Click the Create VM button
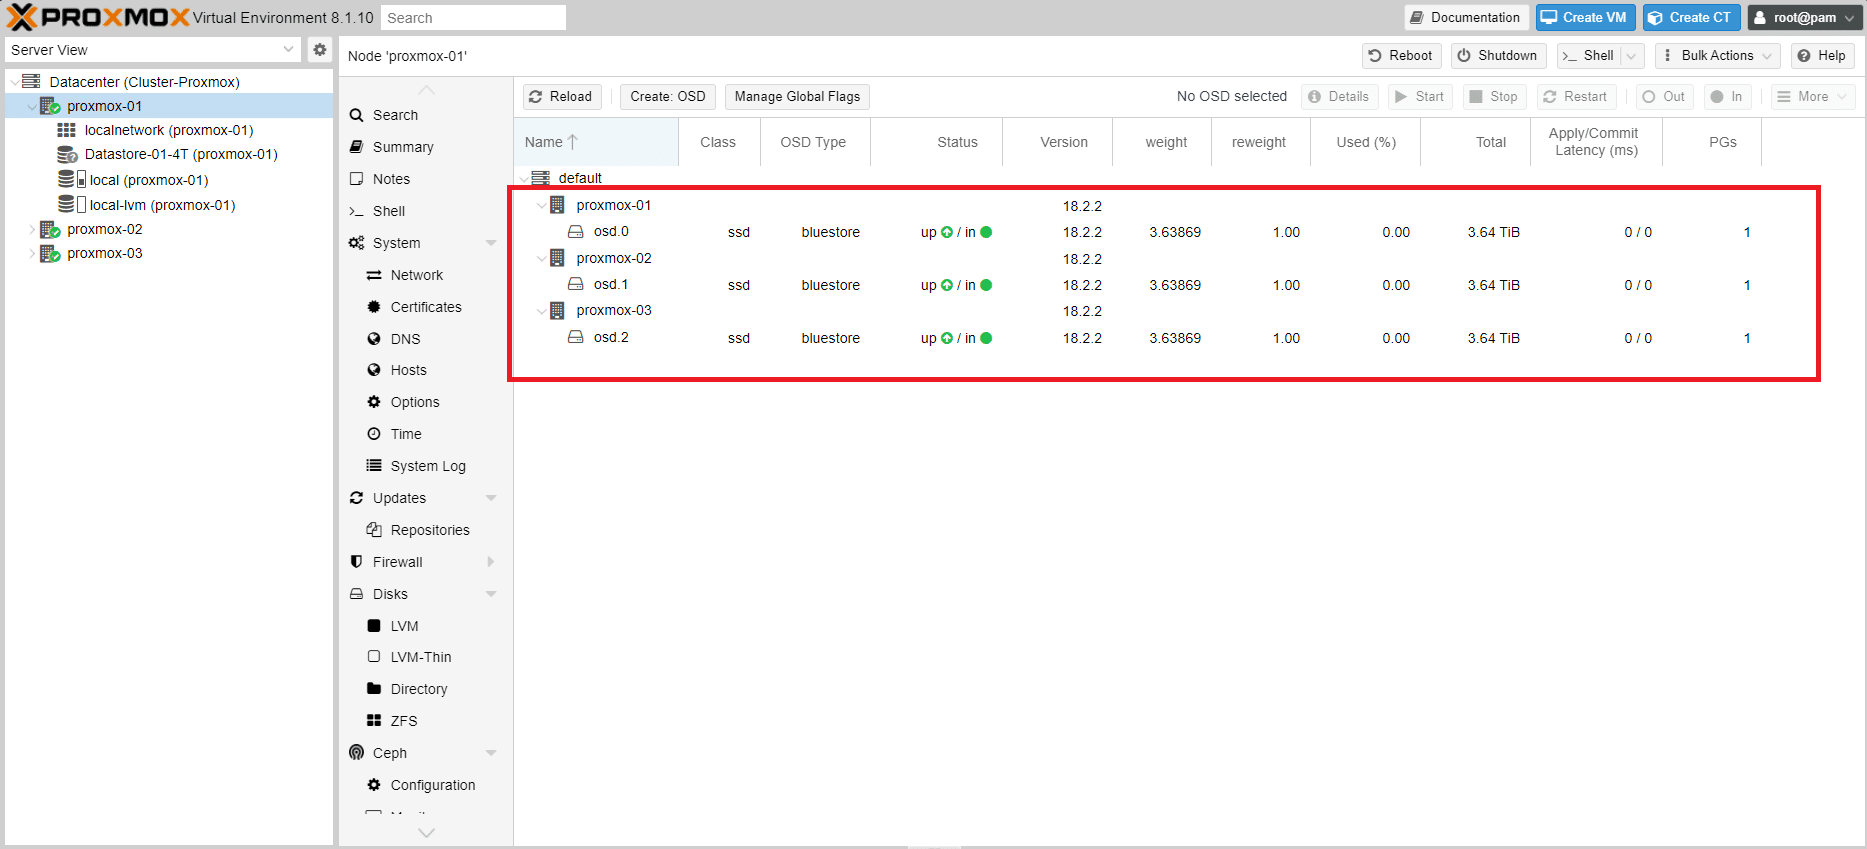Image resolution: width=1867 pixels, height=849 pixels. pyautogui.click(x=1586, y=18)
